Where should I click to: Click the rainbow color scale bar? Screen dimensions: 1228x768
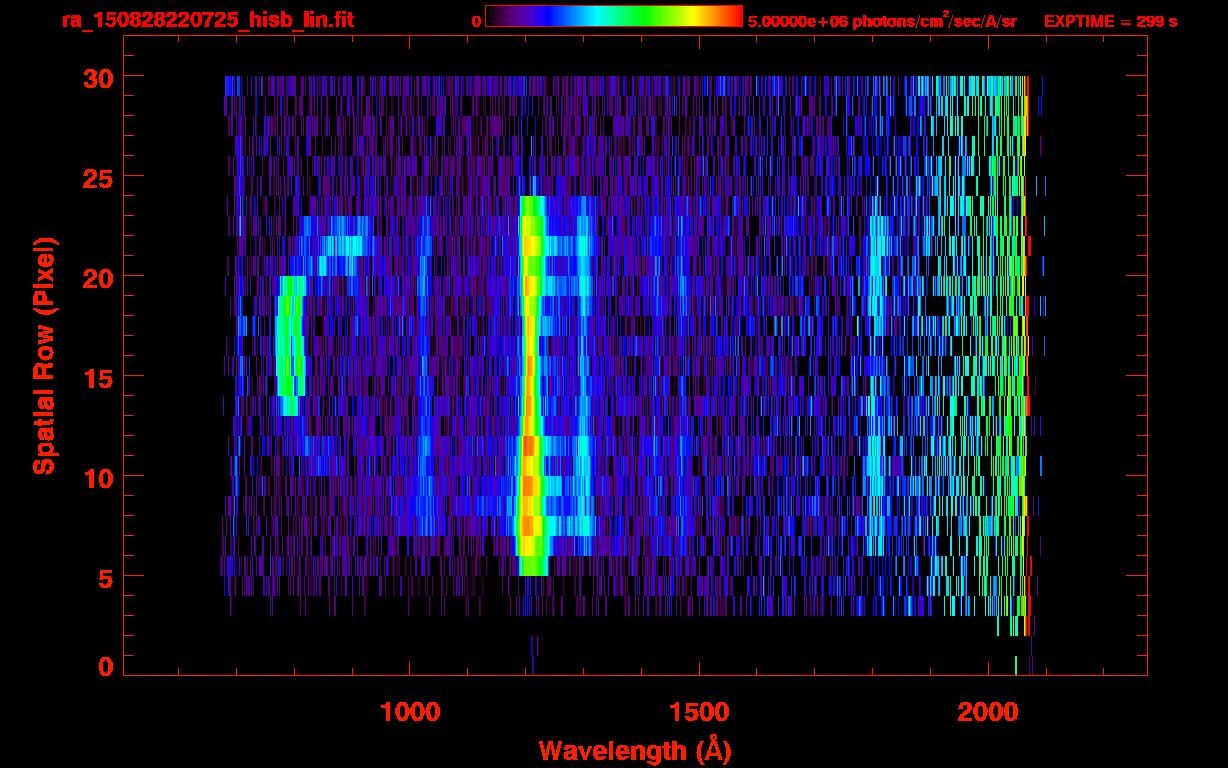pos(614,17)
